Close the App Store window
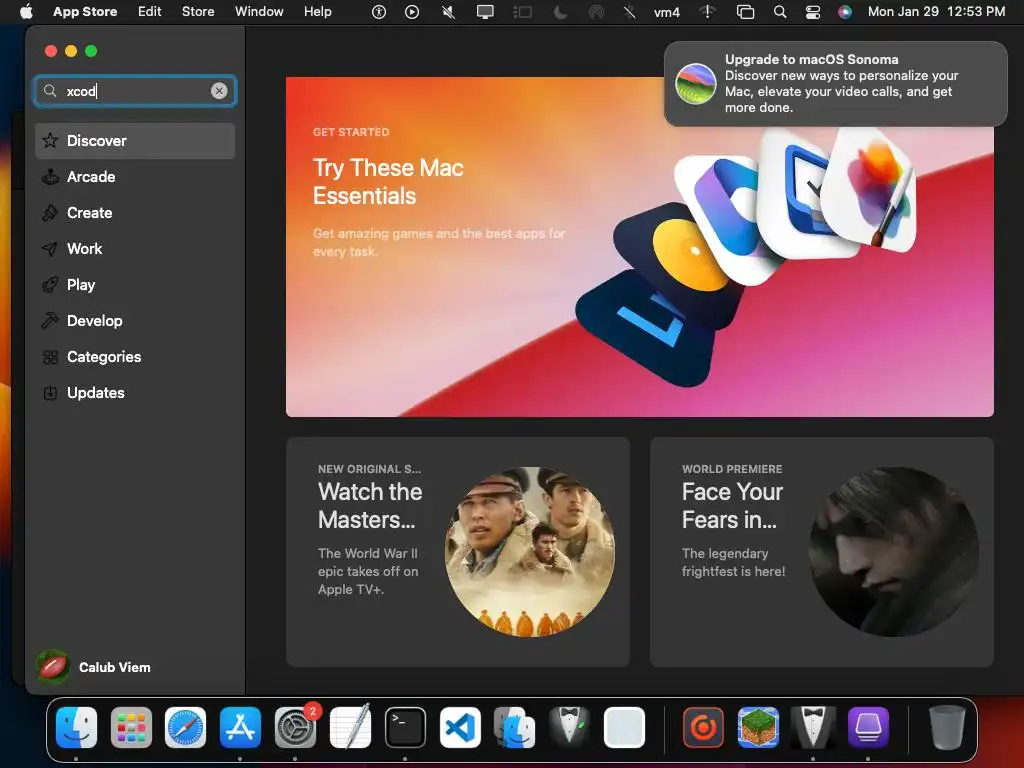The width and height of the screenshot is (1024, 768). (51, 51)
